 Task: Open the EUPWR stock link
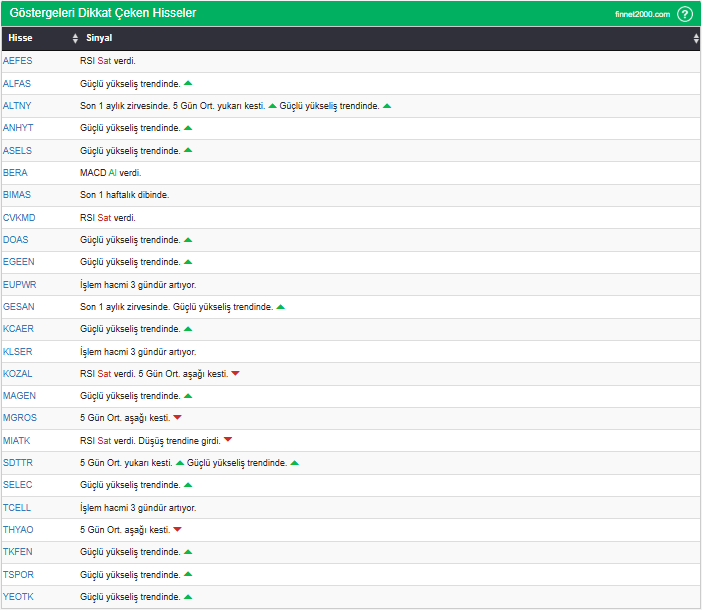19,285
